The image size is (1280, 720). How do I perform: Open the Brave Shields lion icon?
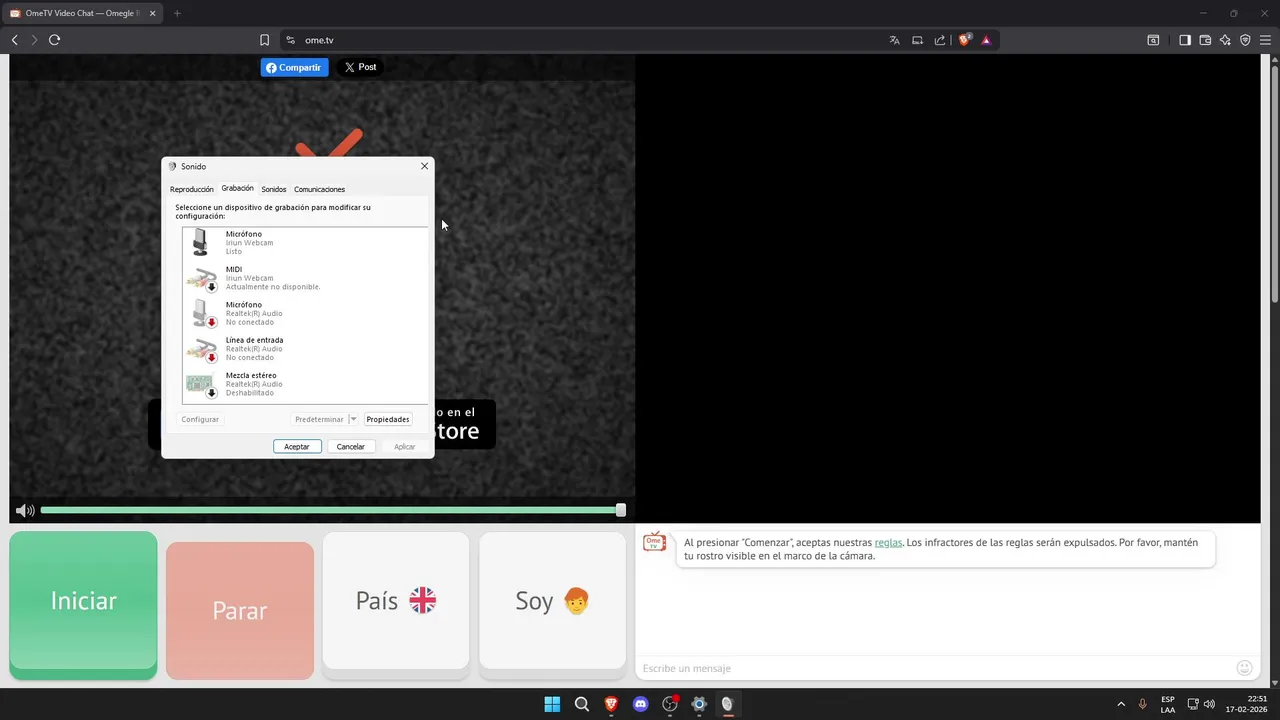click(x=965, y=40)
